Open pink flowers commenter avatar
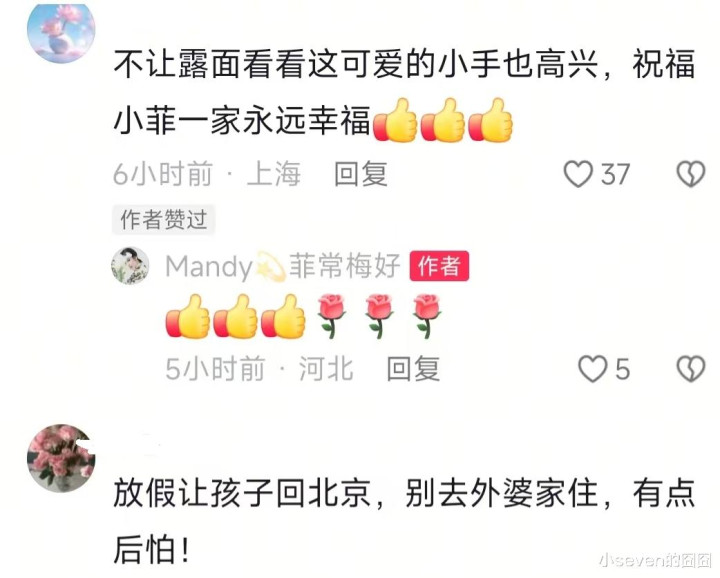Viewport: 720px width, 578px height. [61, 458]
